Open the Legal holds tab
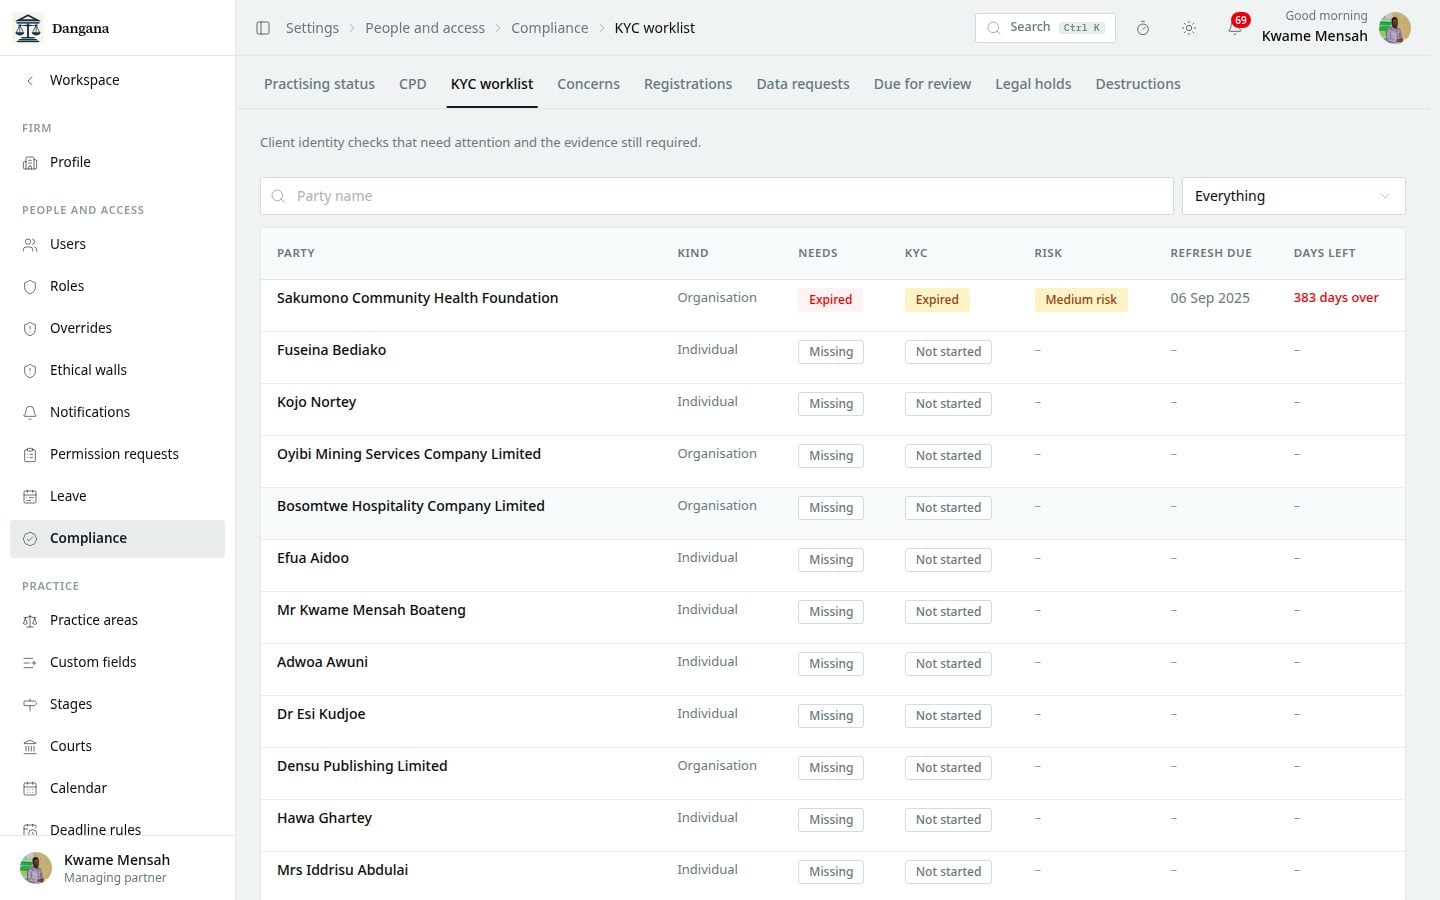 tap(1033, 84)
